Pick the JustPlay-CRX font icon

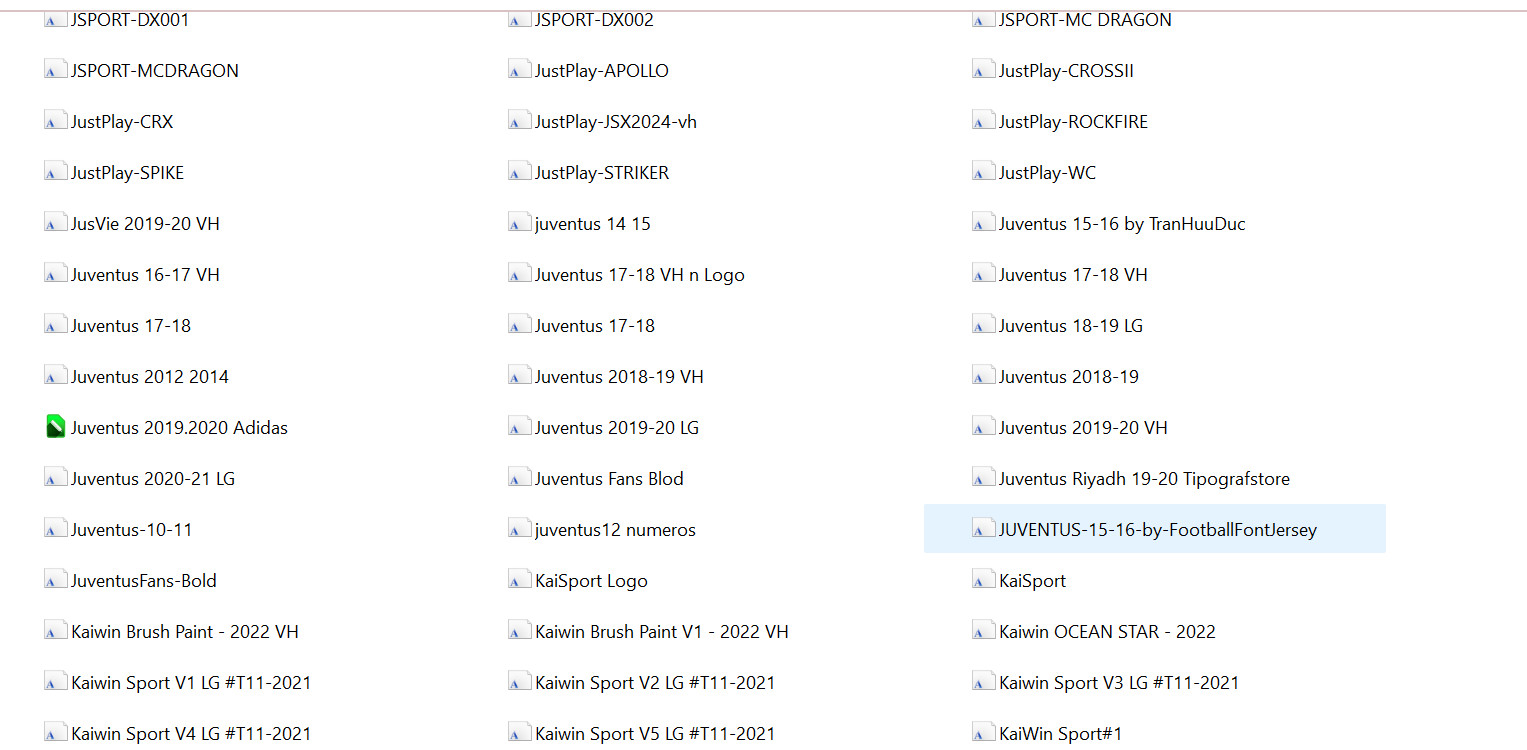(56, 121)
